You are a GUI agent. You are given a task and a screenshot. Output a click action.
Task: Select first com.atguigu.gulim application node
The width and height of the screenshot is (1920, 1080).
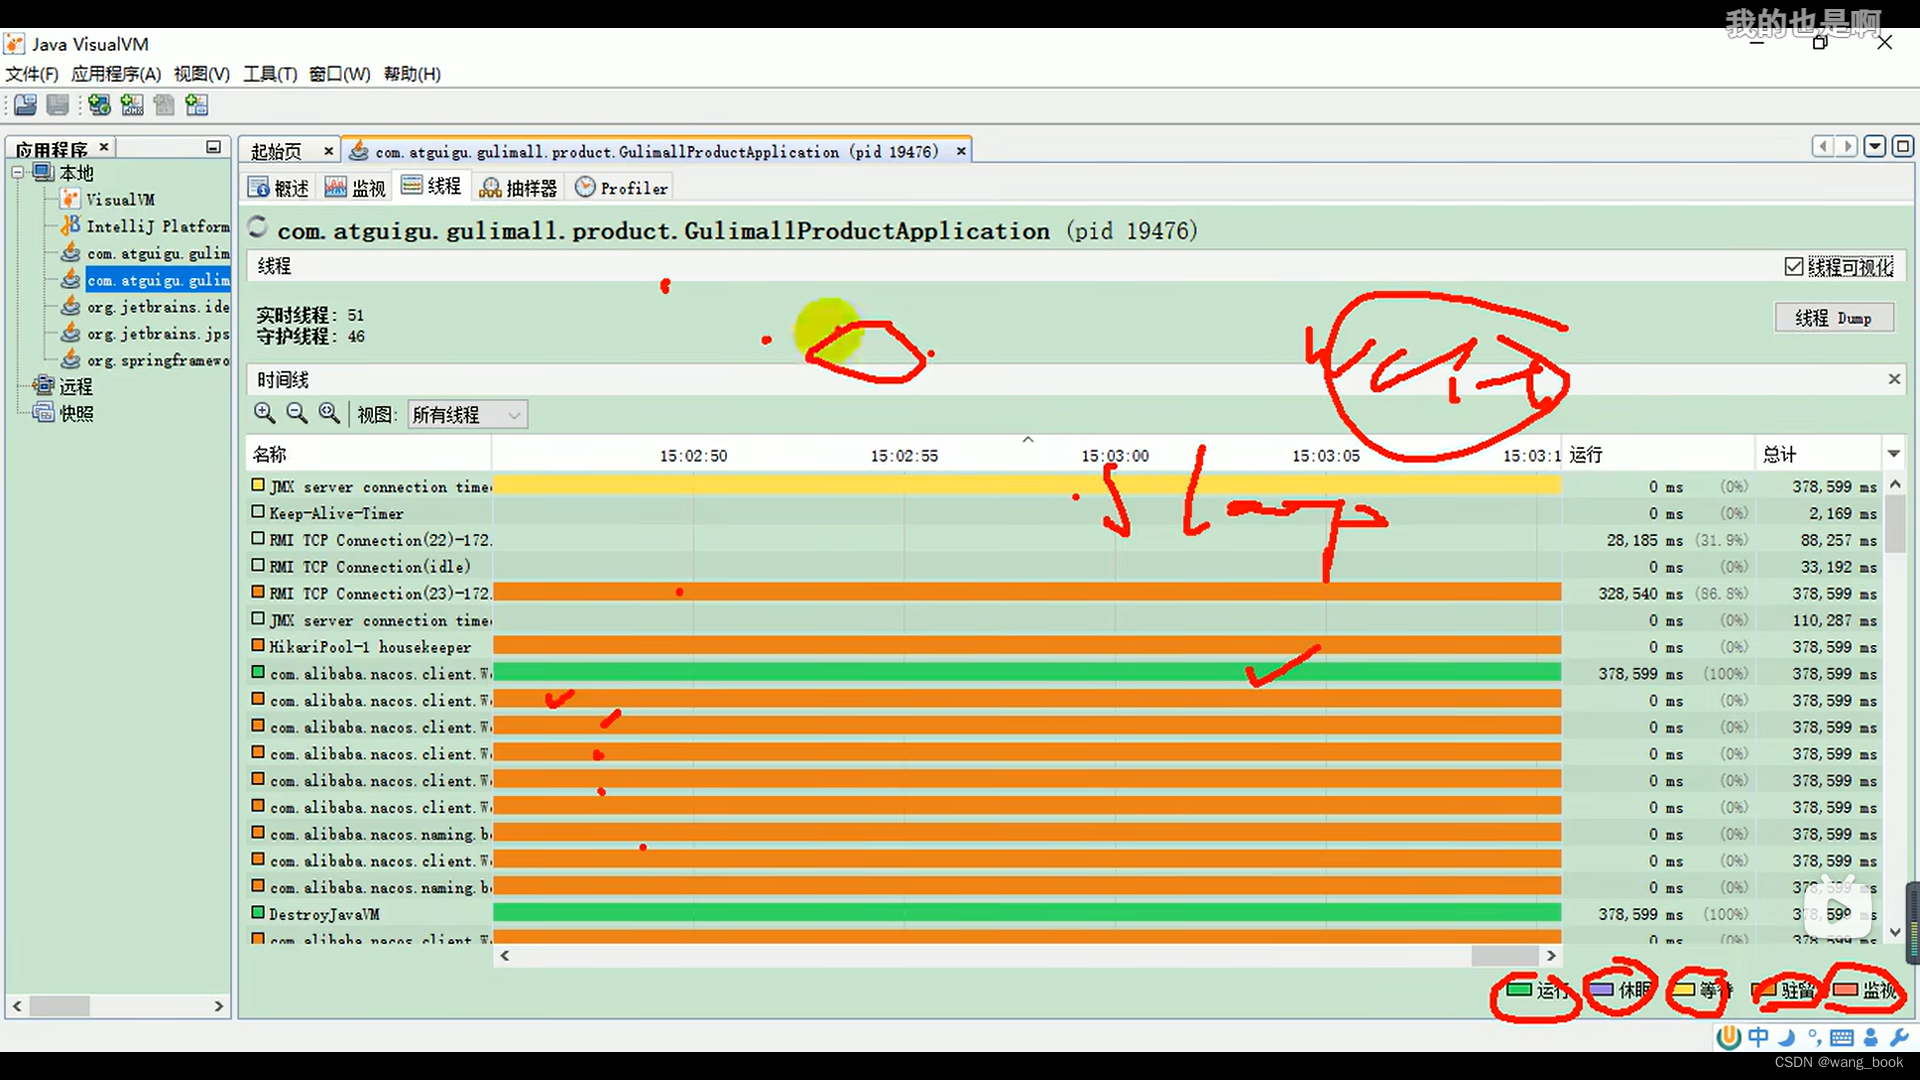point(158,254)
